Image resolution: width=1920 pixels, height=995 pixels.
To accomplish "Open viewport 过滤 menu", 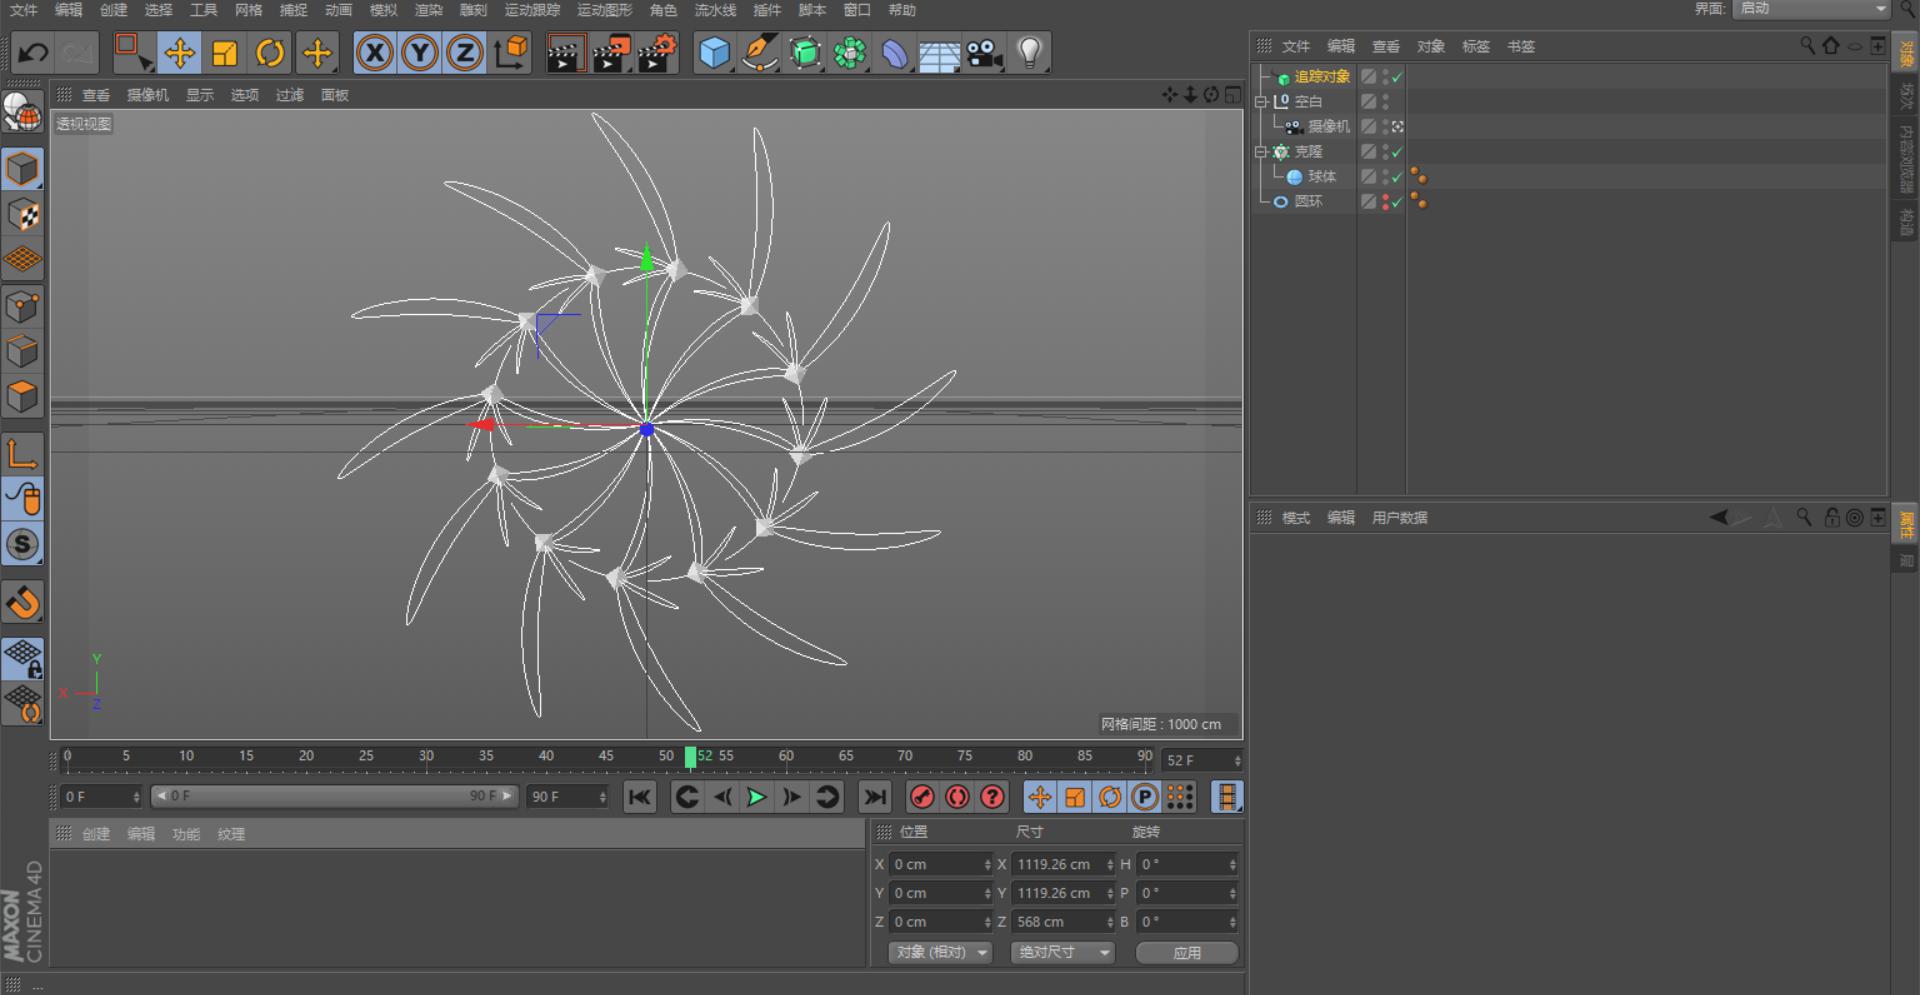I will pos(290,95).
